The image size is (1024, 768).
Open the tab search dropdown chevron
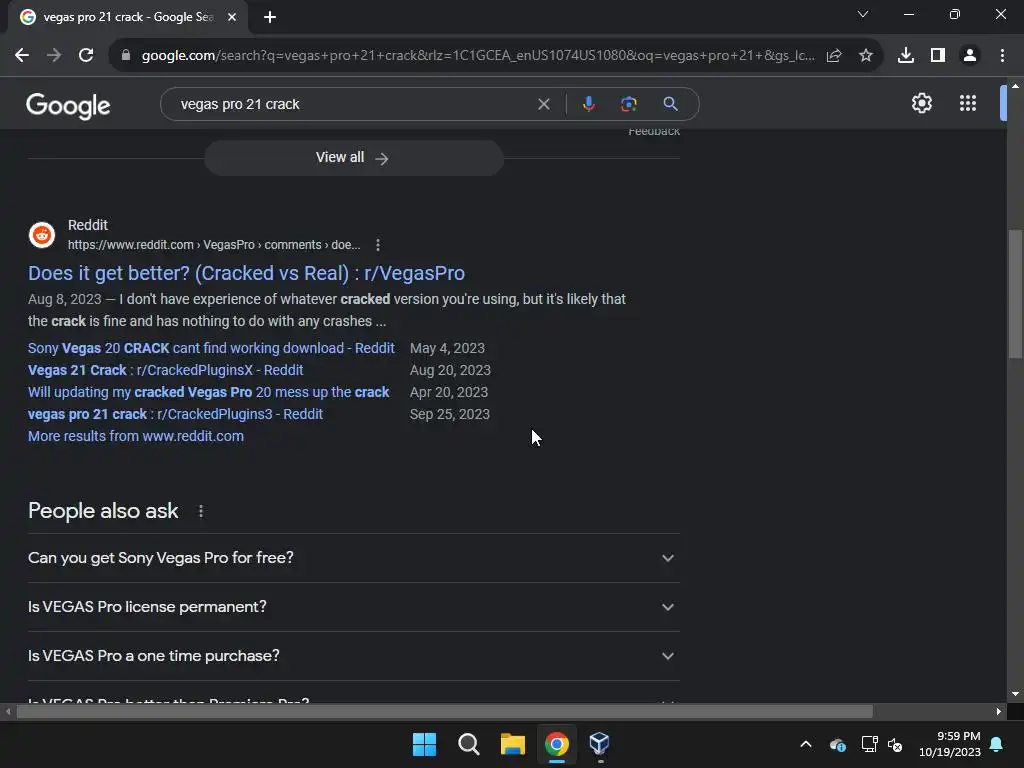(x=863, y=14)
